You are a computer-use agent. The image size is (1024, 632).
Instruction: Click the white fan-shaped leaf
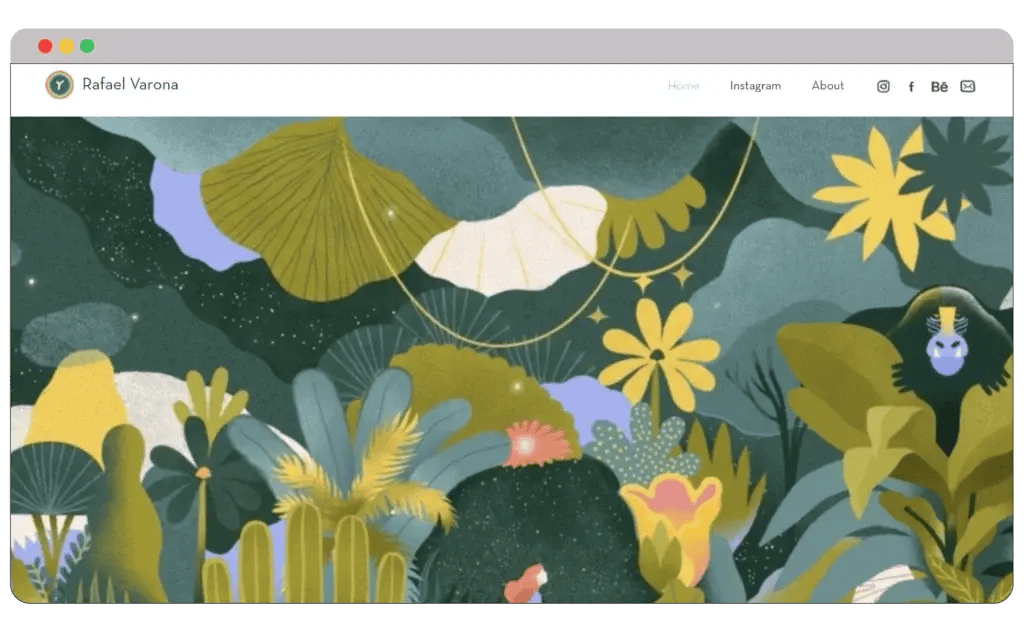[x=510, y=240]
